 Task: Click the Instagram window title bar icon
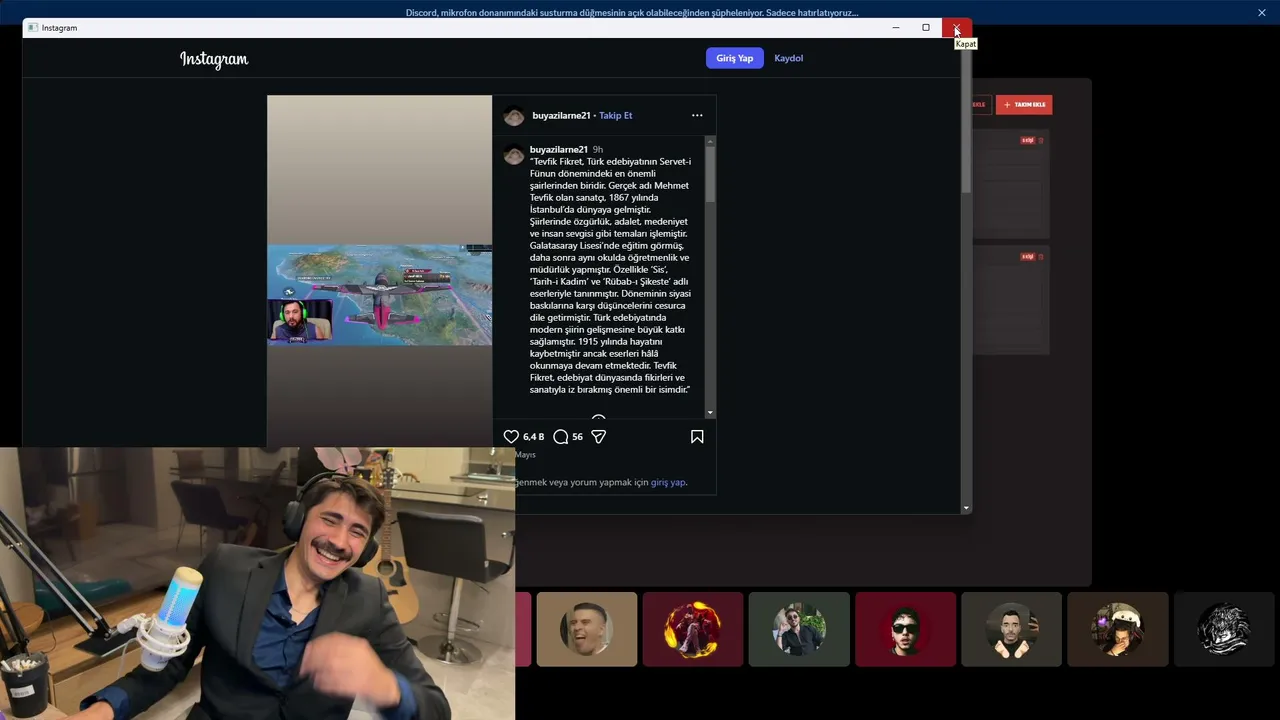click(x=33, y=28)
